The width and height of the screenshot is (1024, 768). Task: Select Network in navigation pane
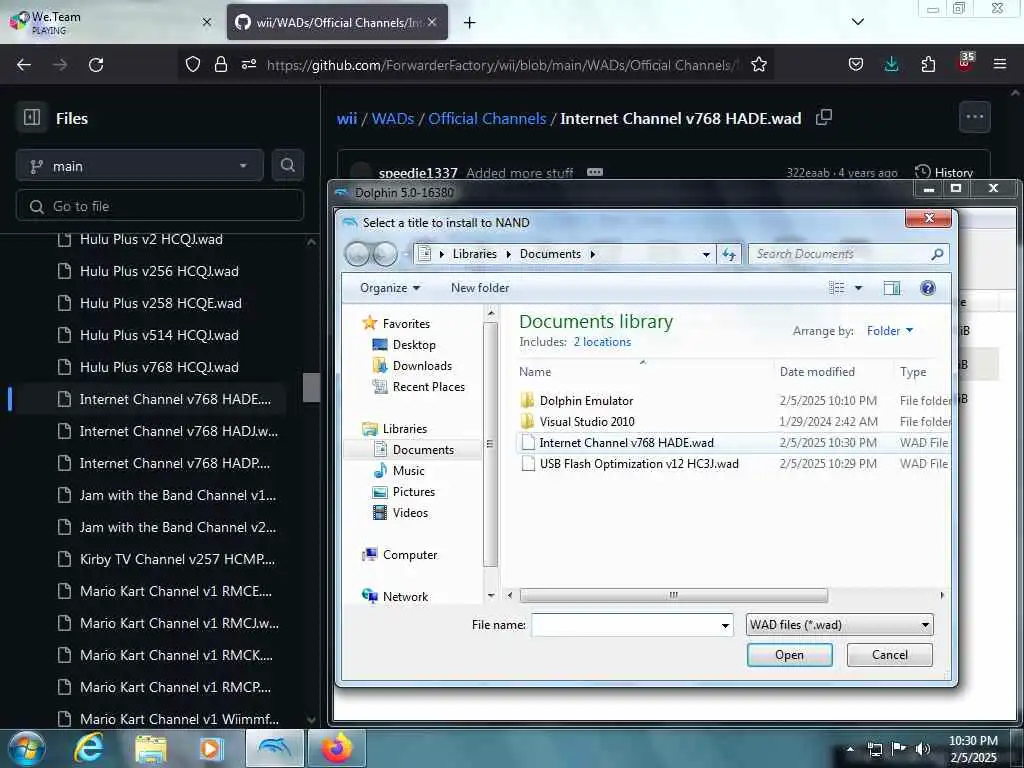[395, 596]
